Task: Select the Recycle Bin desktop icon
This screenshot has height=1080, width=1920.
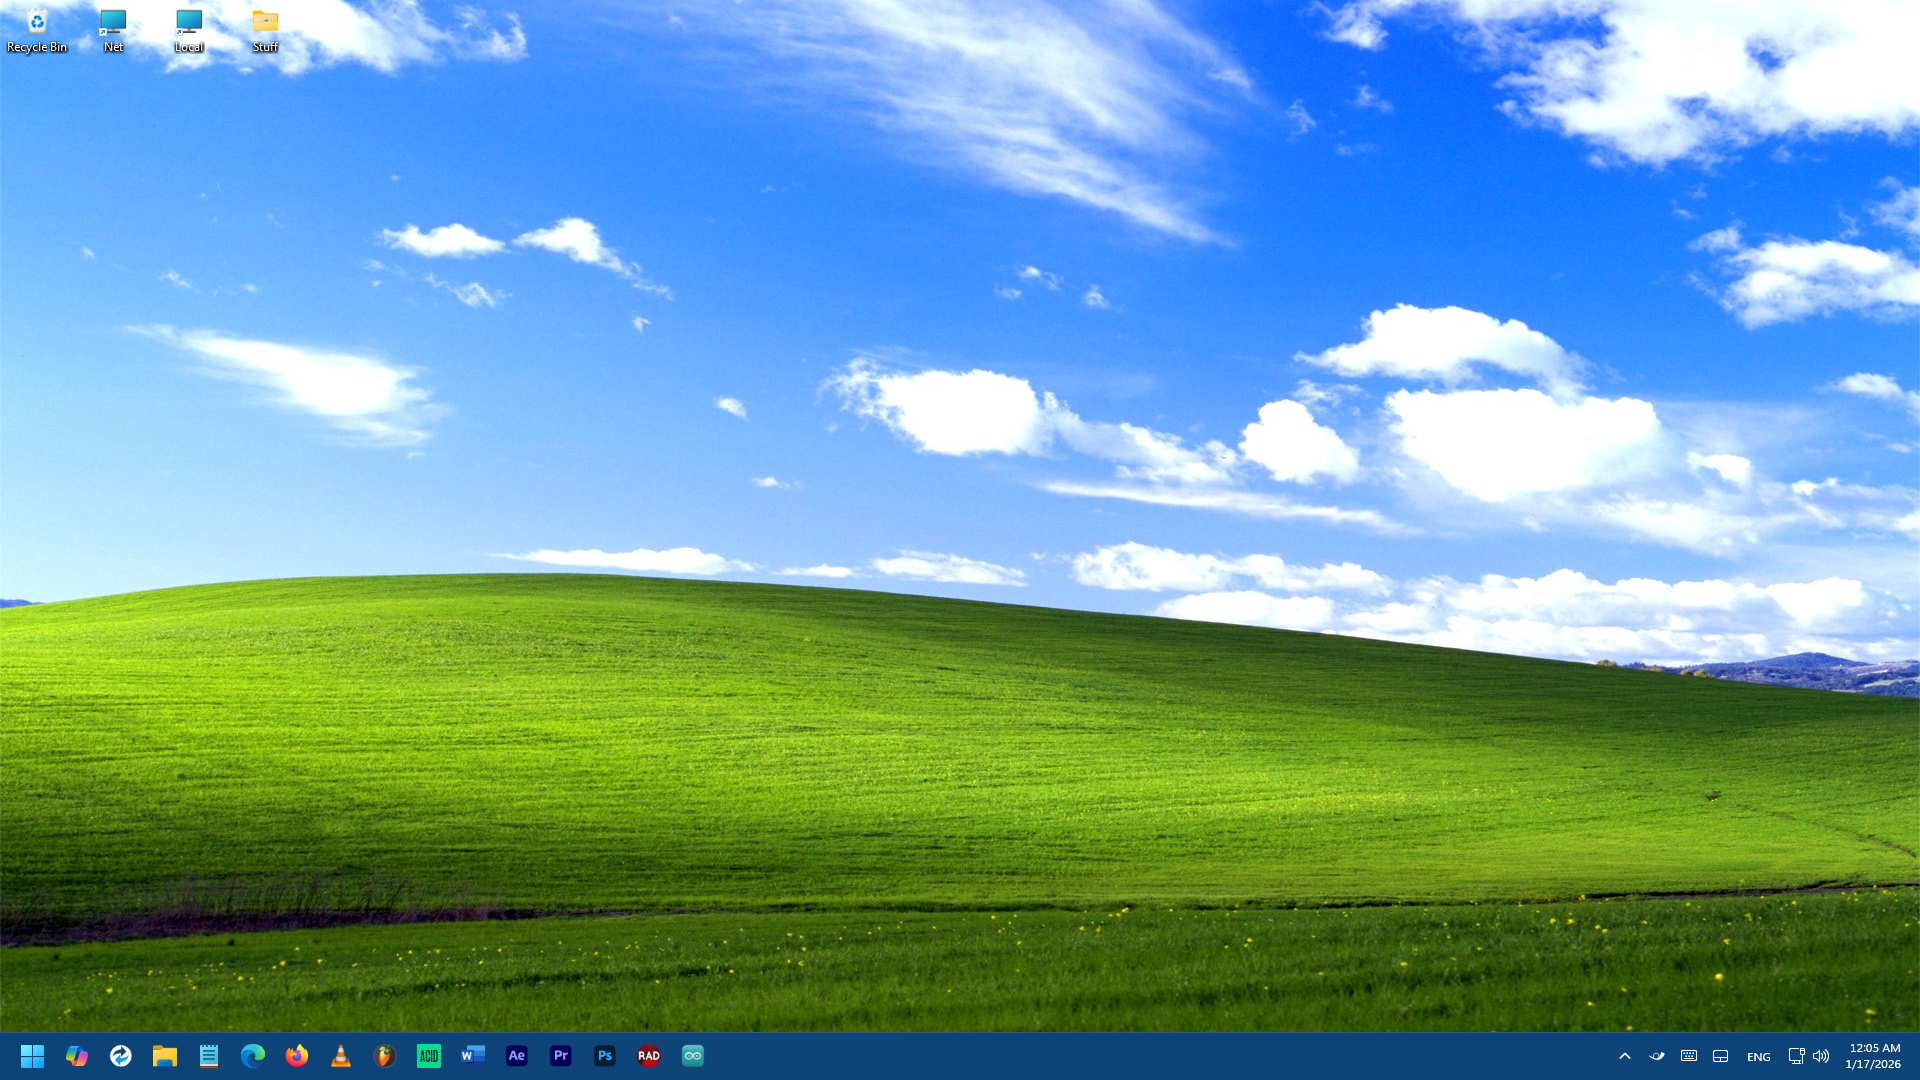Action: [37, 30]
